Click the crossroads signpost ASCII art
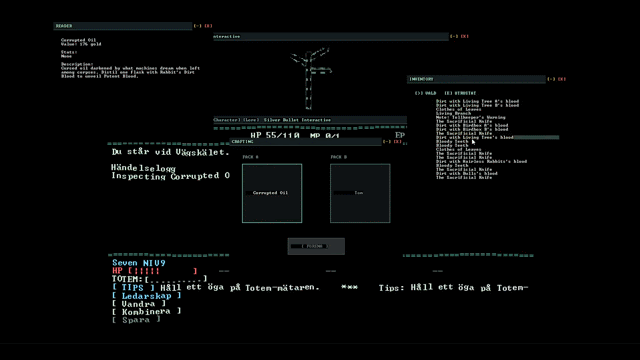 (310, 78)
